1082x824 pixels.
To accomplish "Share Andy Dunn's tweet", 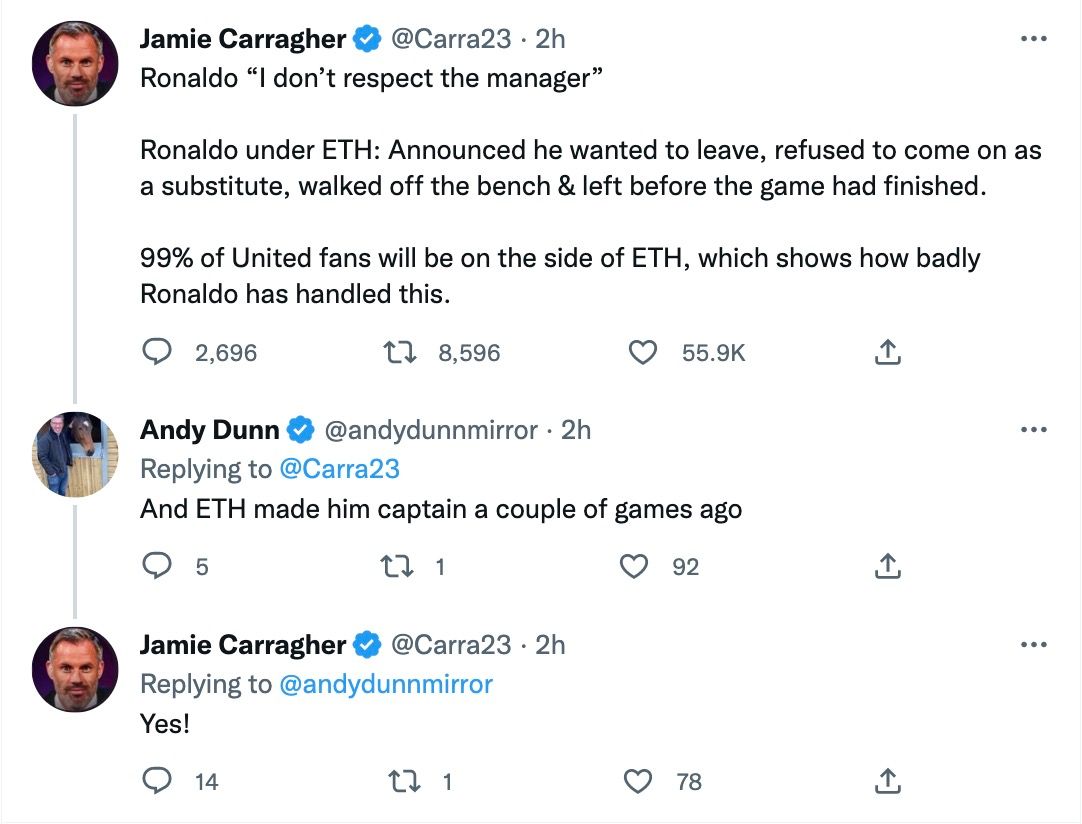I will point(886,566).
